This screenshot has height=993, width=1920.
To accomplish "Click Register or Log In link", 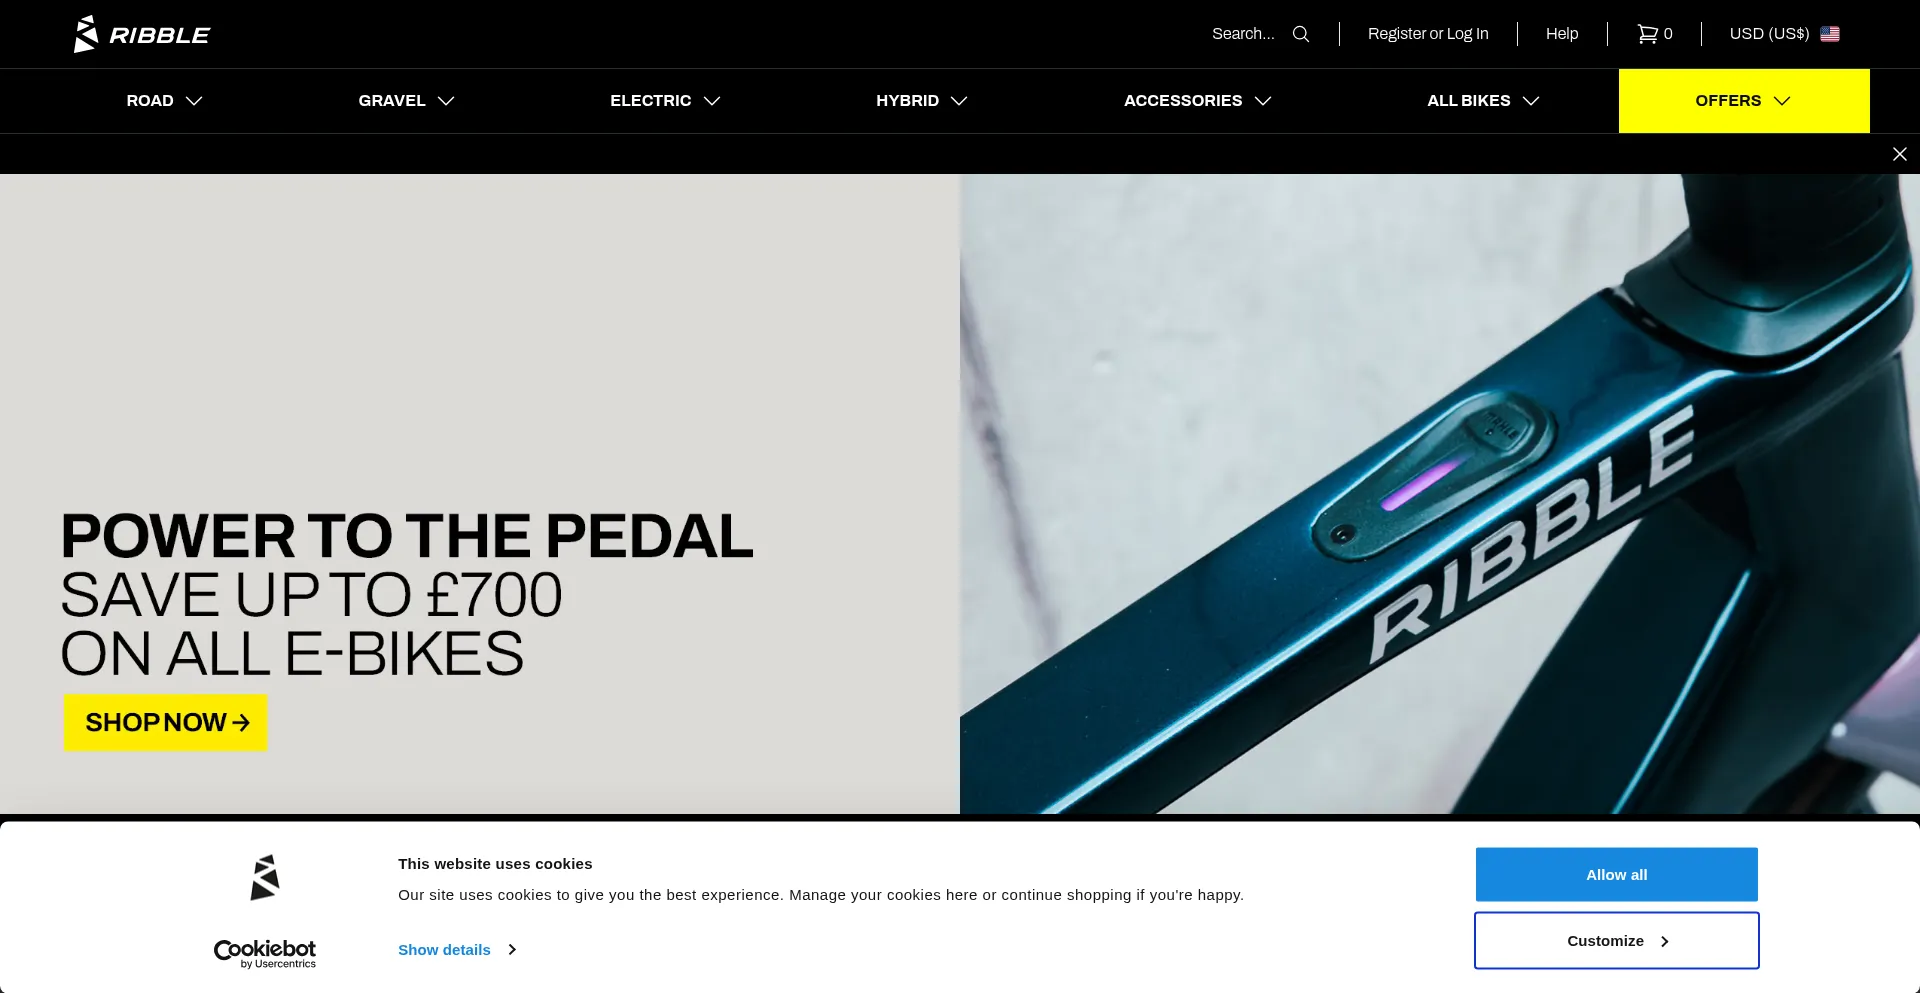I will click(x=1428, y=34).
